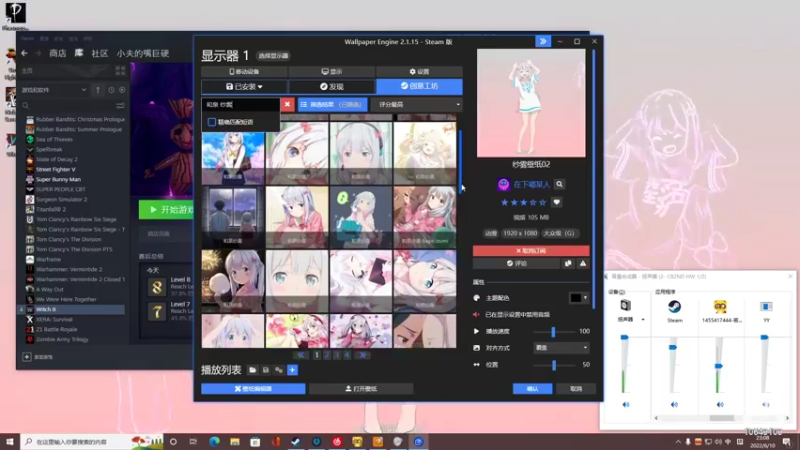Screen dimensions: 800x450
Task: Click the Windows taskbar search box
Action: point(92,442)
